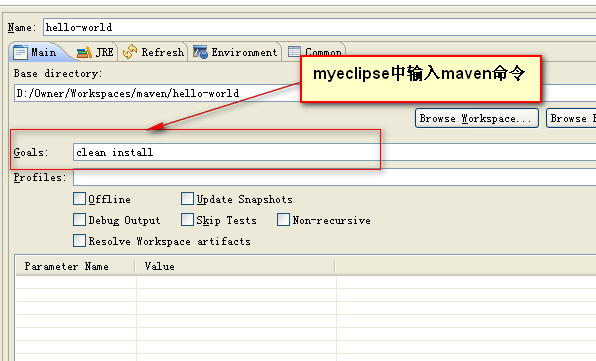This screenshot has height=361, width=596.
Task: Click the Refresh arrows icon
Action: tap(130, 52)
